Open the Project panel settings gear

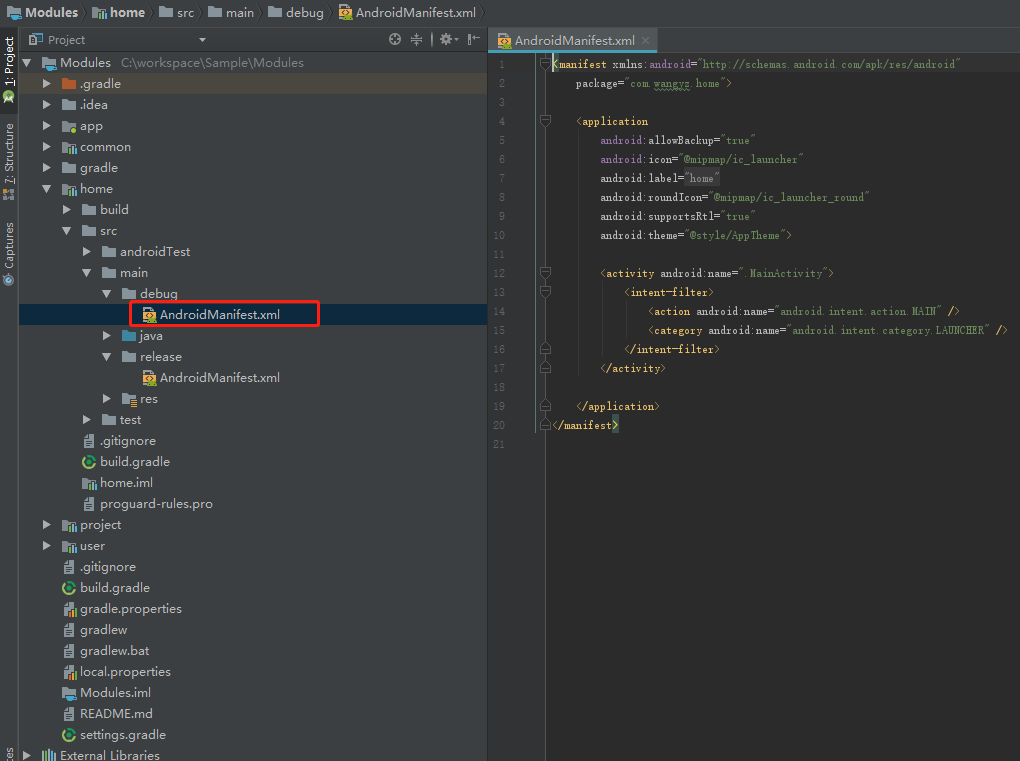pyautogui.click(x=446, y=40)
